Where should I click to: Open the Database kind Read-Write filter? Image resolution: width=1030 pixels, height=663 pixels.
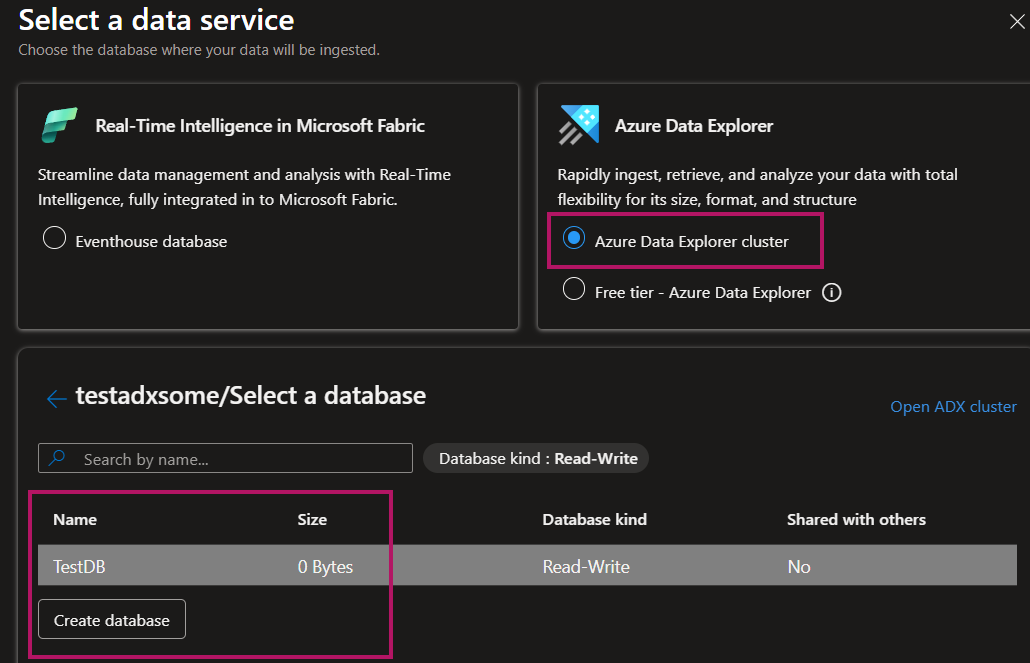(537, 458)
